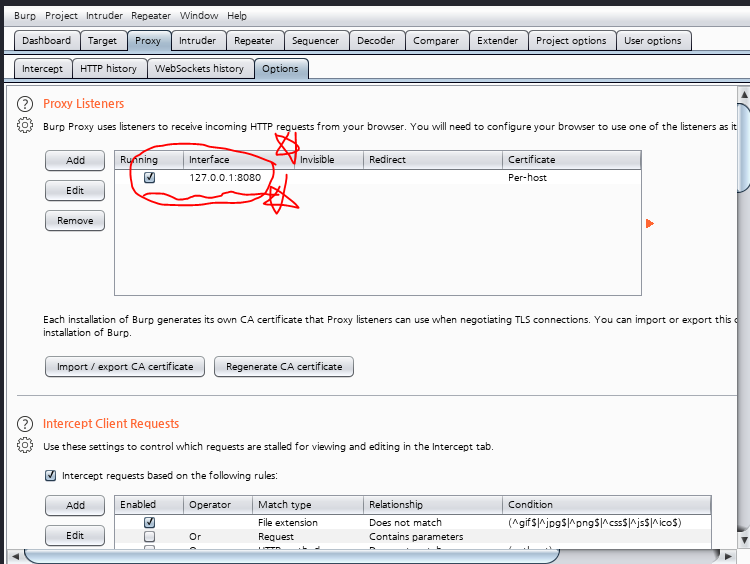The height and width of the screenshot is (564, 750).
Task: Switch to the Extender tab
Action: click(497, 41)
